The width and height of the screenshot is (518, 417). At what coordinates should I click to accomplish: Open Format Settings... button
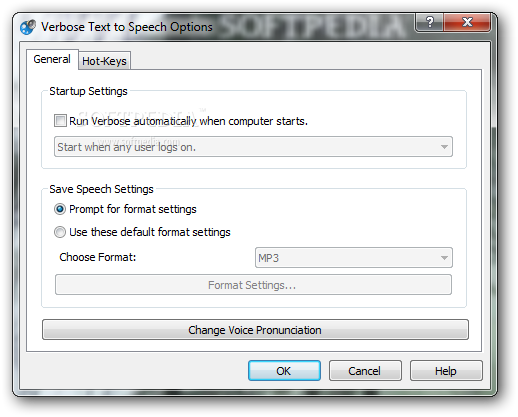[253, 285]
